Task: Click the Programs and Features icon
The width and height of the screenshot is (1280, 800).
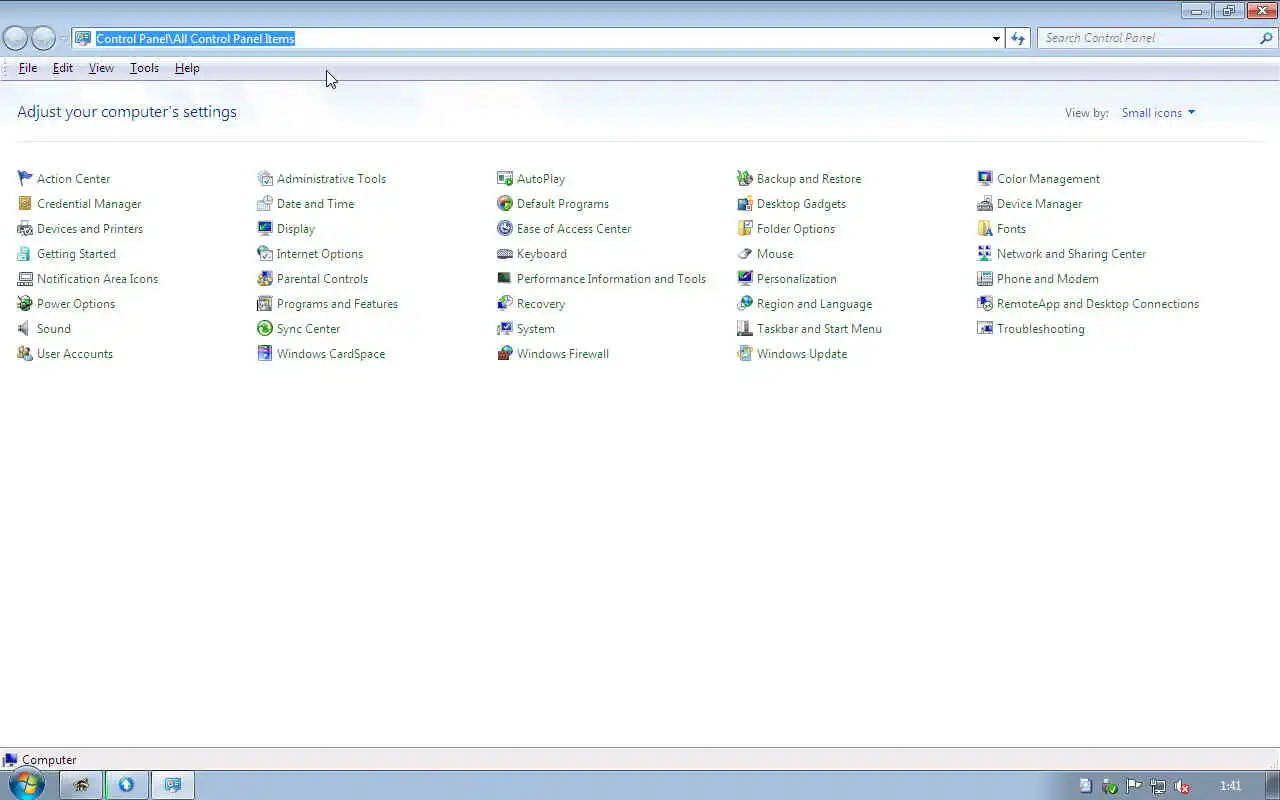Action: click(x=265, y=304)
